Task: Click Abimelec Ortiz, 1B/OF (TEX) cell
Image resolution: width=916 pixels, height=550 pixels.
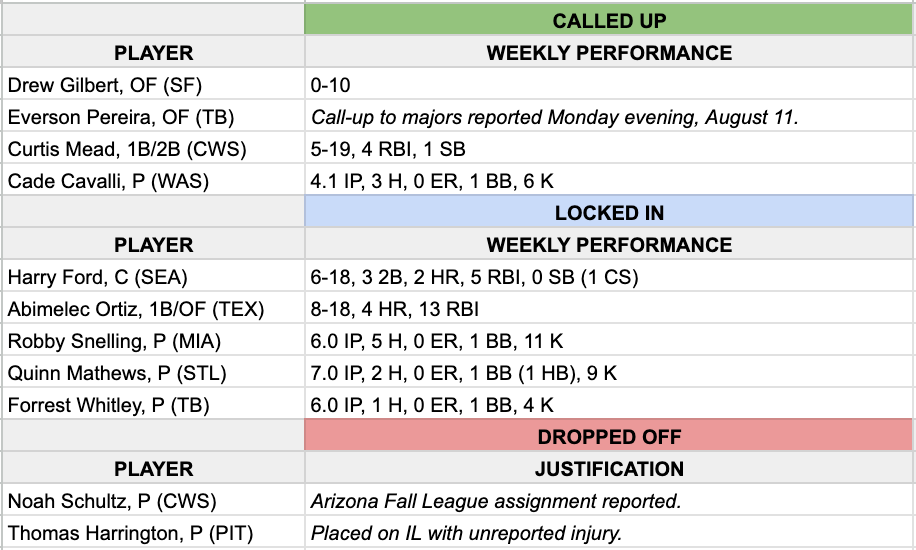Action: [x=153, y=307]
